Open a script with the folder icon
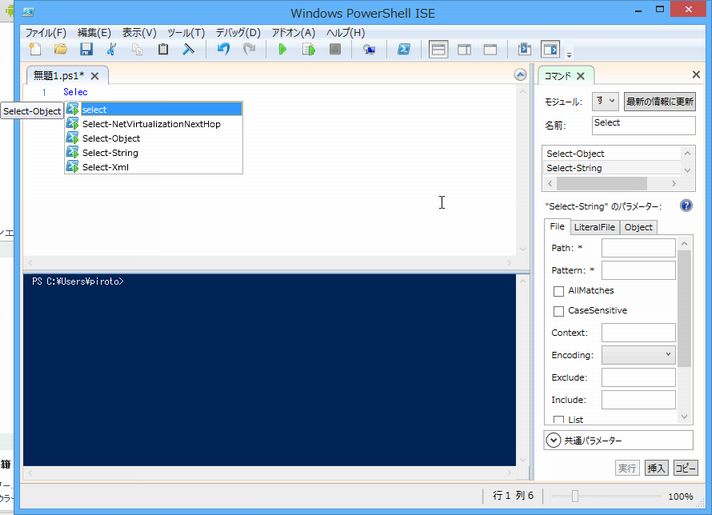 60,49
